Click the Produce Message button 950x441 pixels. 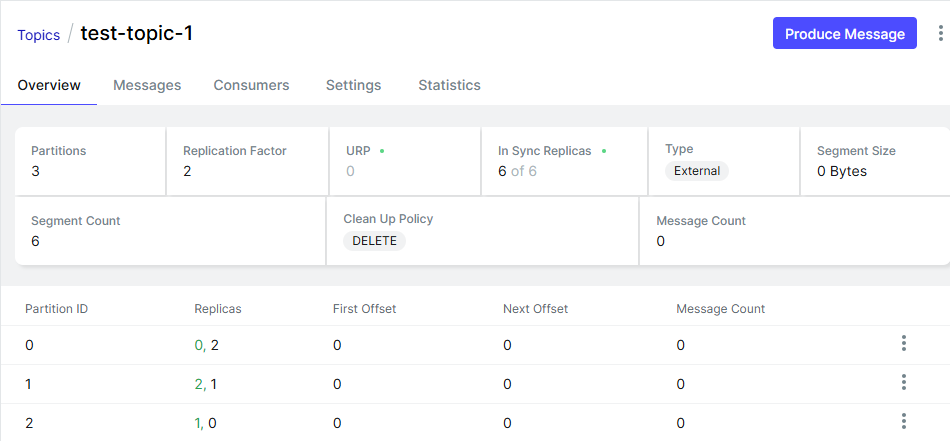(844, 33)
